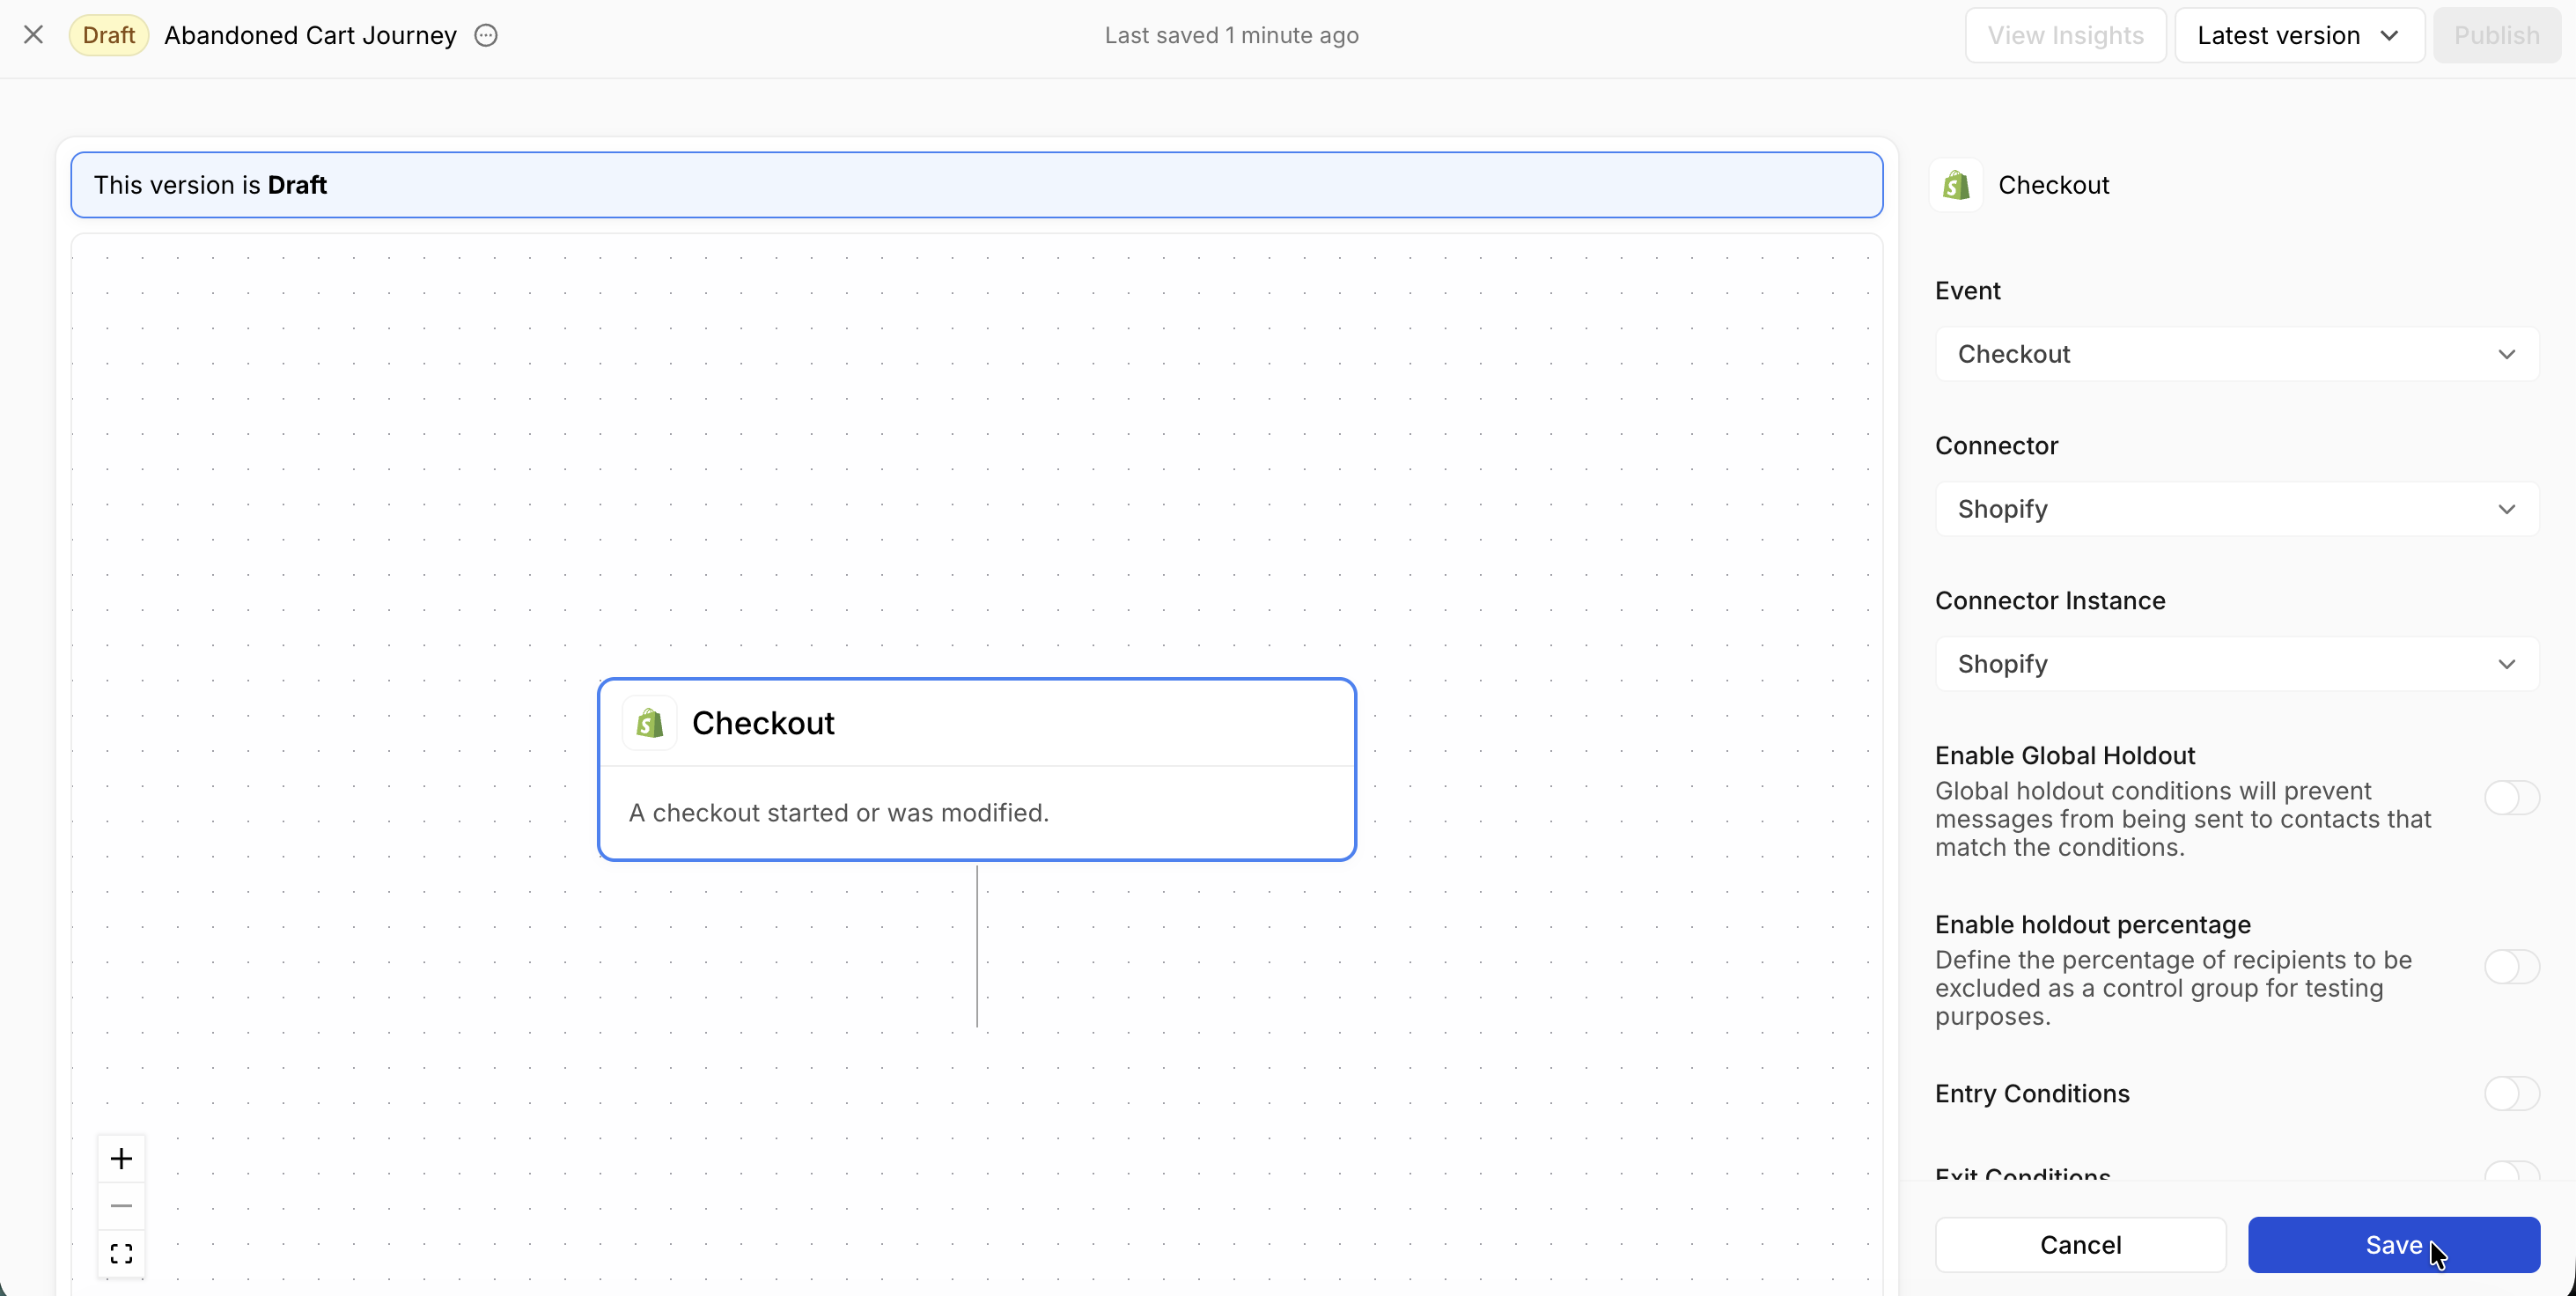Open the Connector Instance dropdown
The image size is (2576, 1296).
tap(2236, 664)
